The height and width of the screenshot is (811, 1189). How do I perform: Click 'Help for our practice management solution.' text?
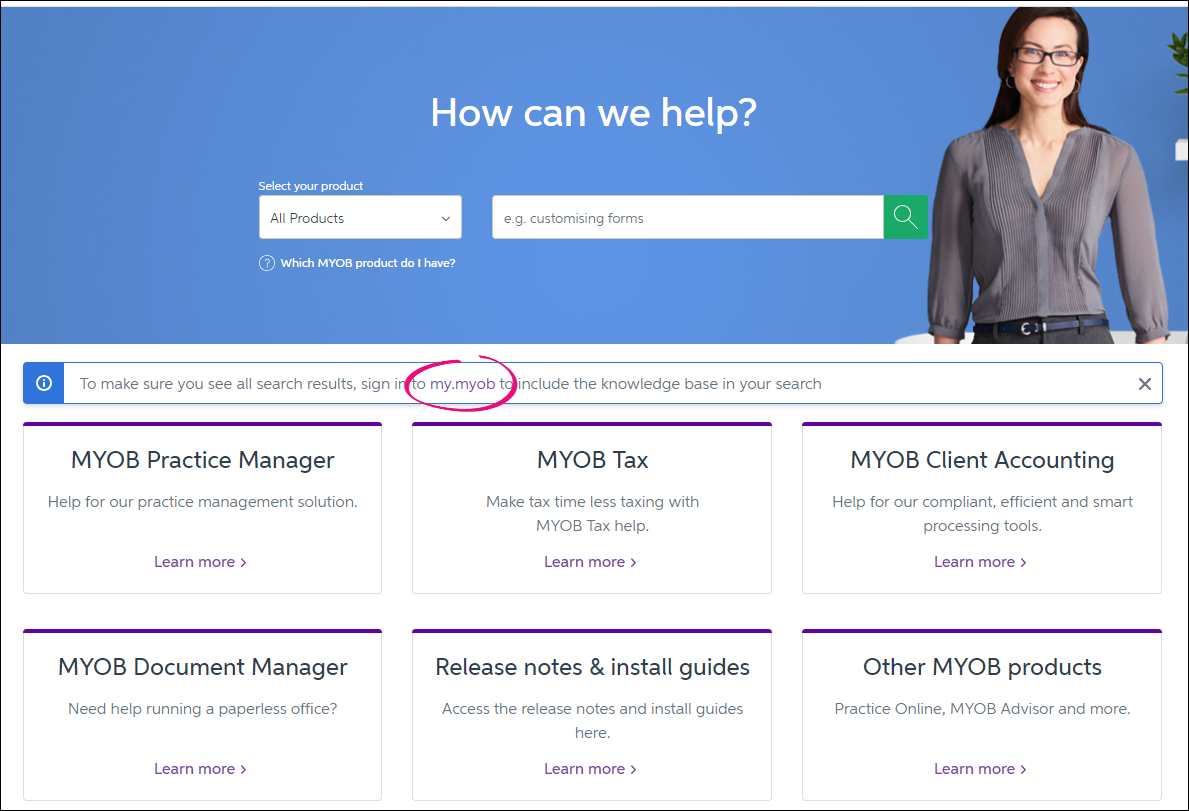[202, 502]
